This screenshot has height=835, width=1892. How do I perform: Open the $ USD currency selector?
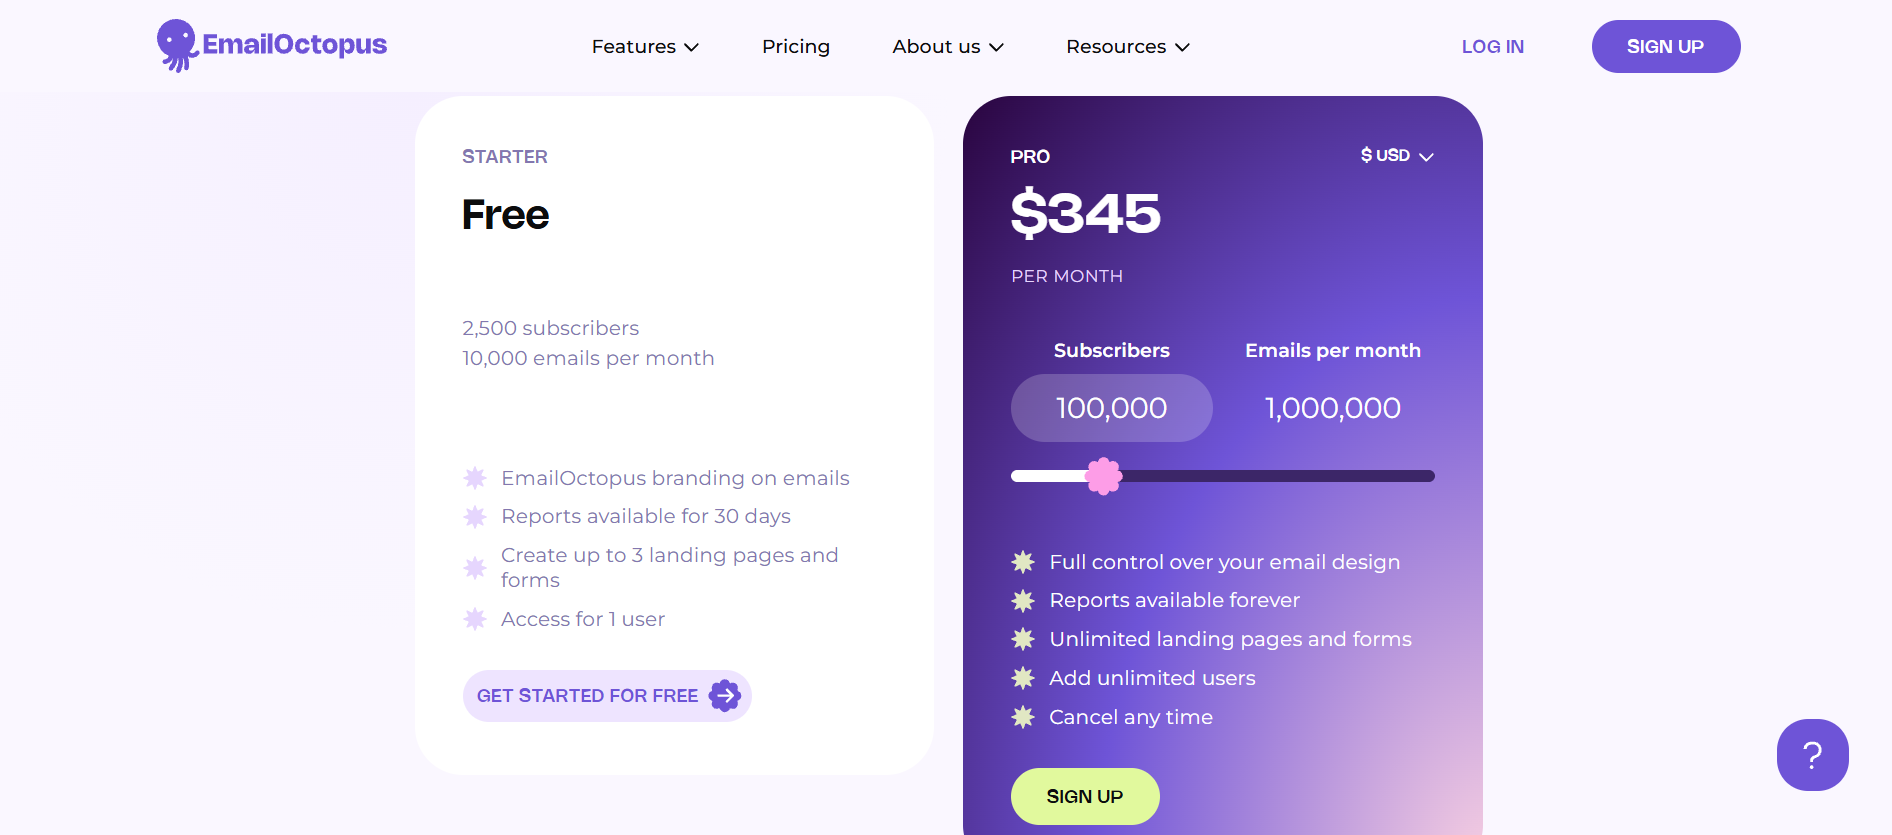(x=1396, y=155)
